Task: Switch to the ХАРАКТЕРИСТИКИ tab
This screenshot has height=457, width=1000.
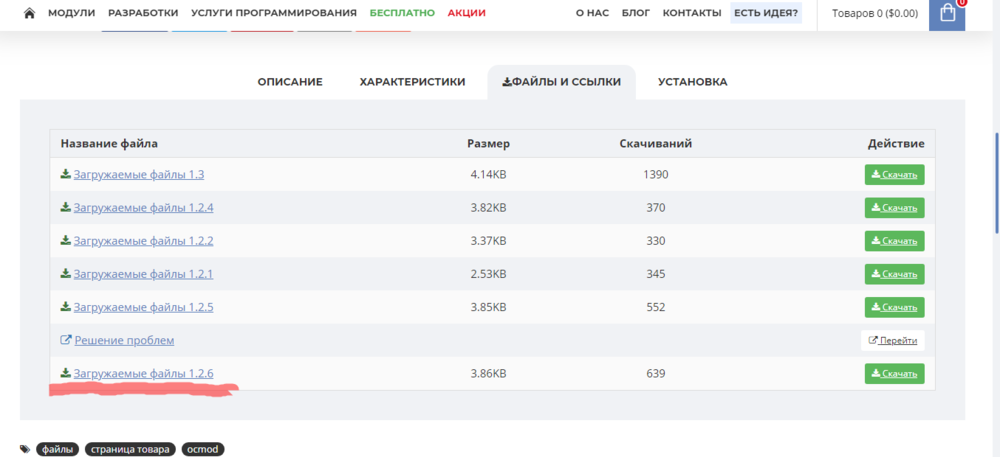Action: pyautogui.click(x=412, y=82)
